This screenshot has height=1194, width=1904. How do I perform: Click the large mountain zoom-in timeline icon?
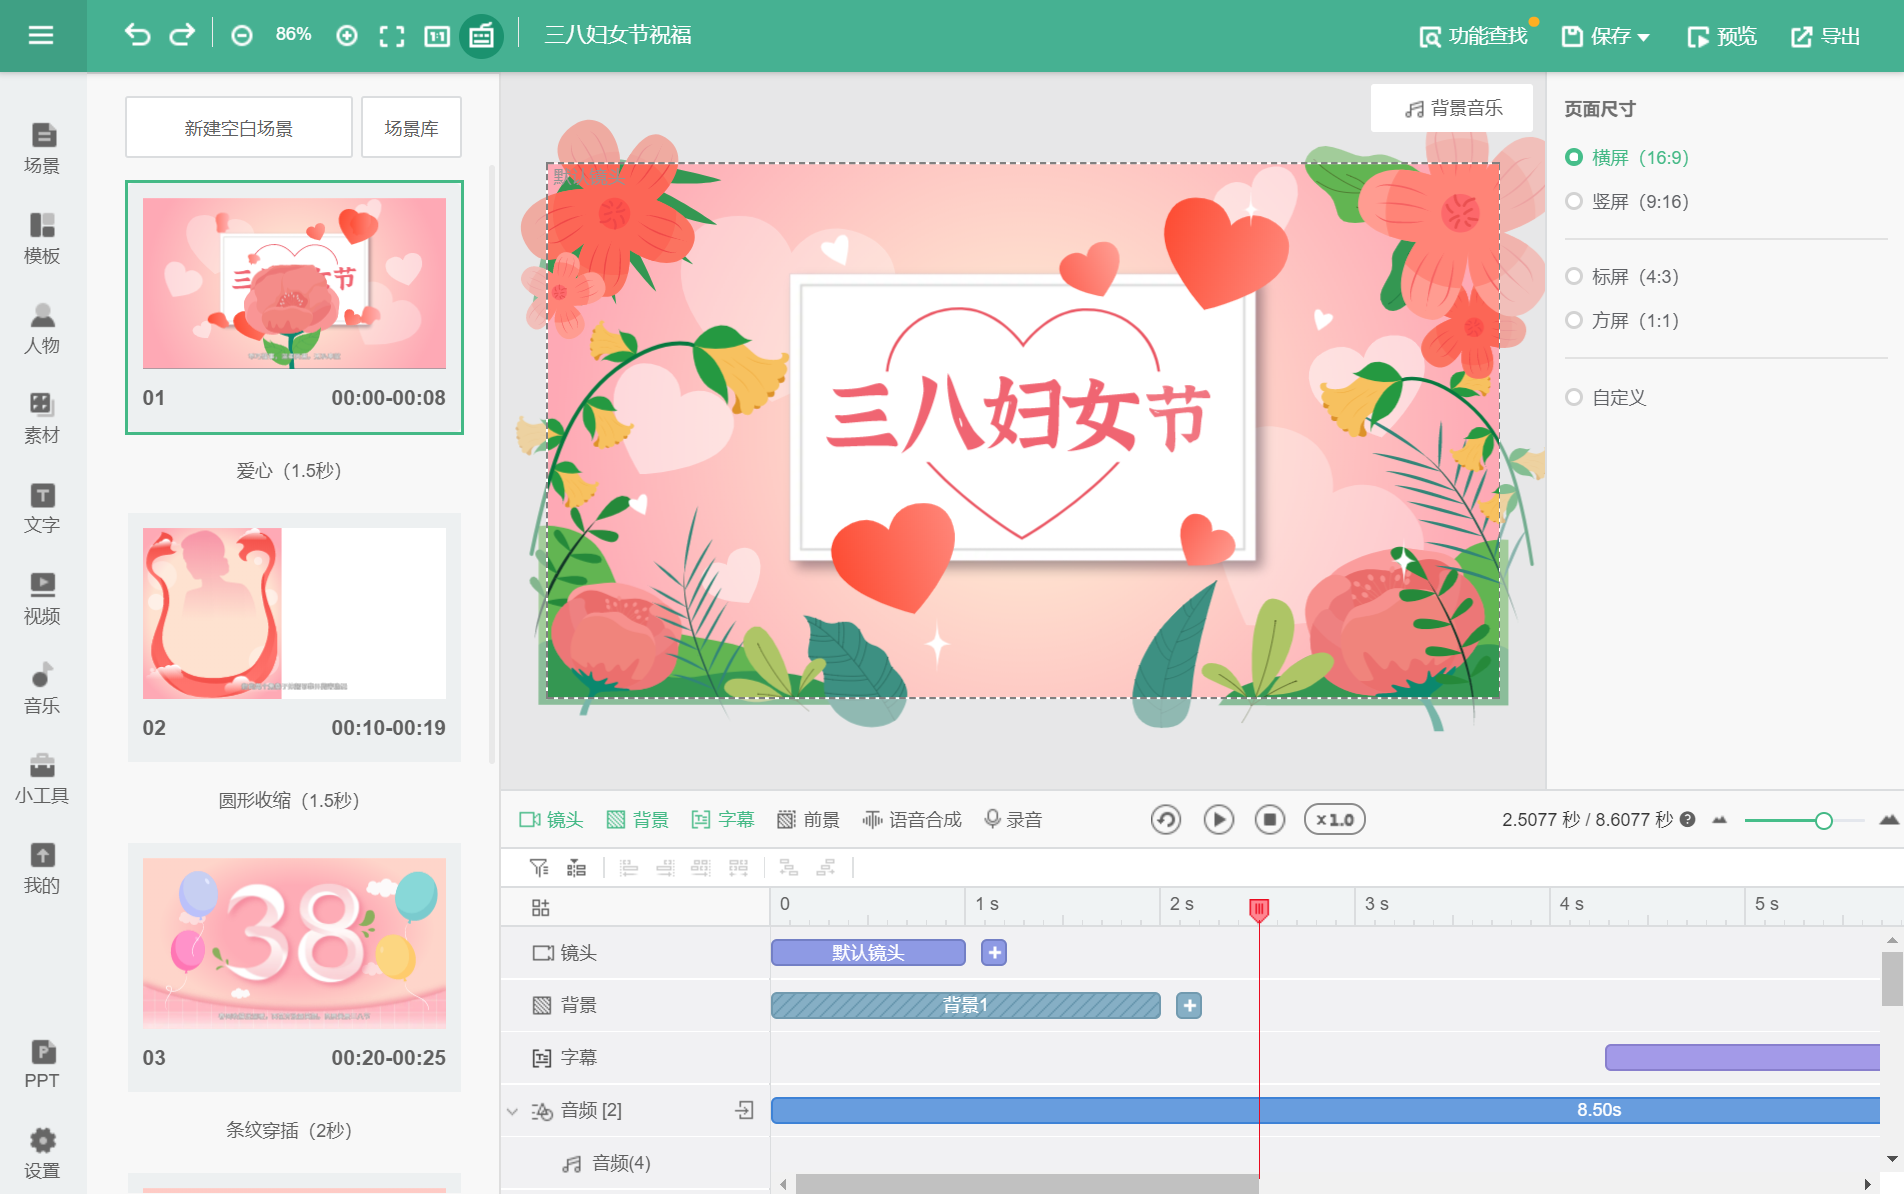point(1889,819)
